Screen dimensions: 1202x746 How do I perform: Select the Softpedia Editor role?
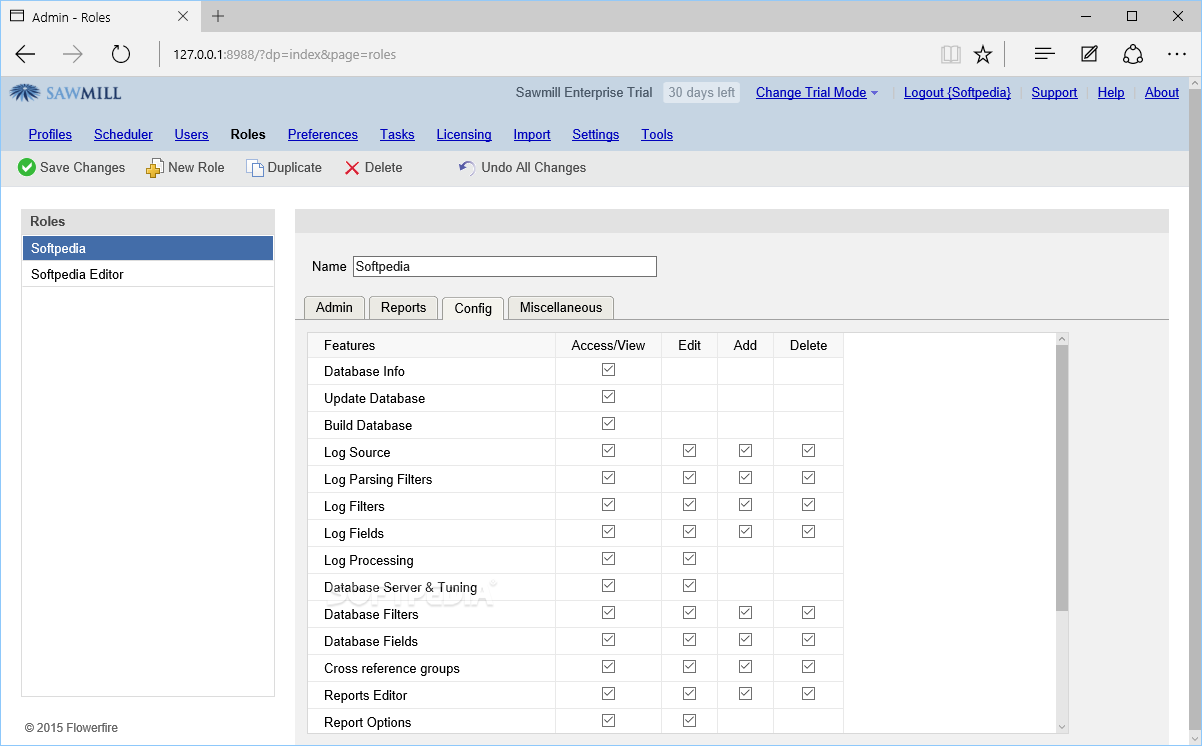[148, 274]
